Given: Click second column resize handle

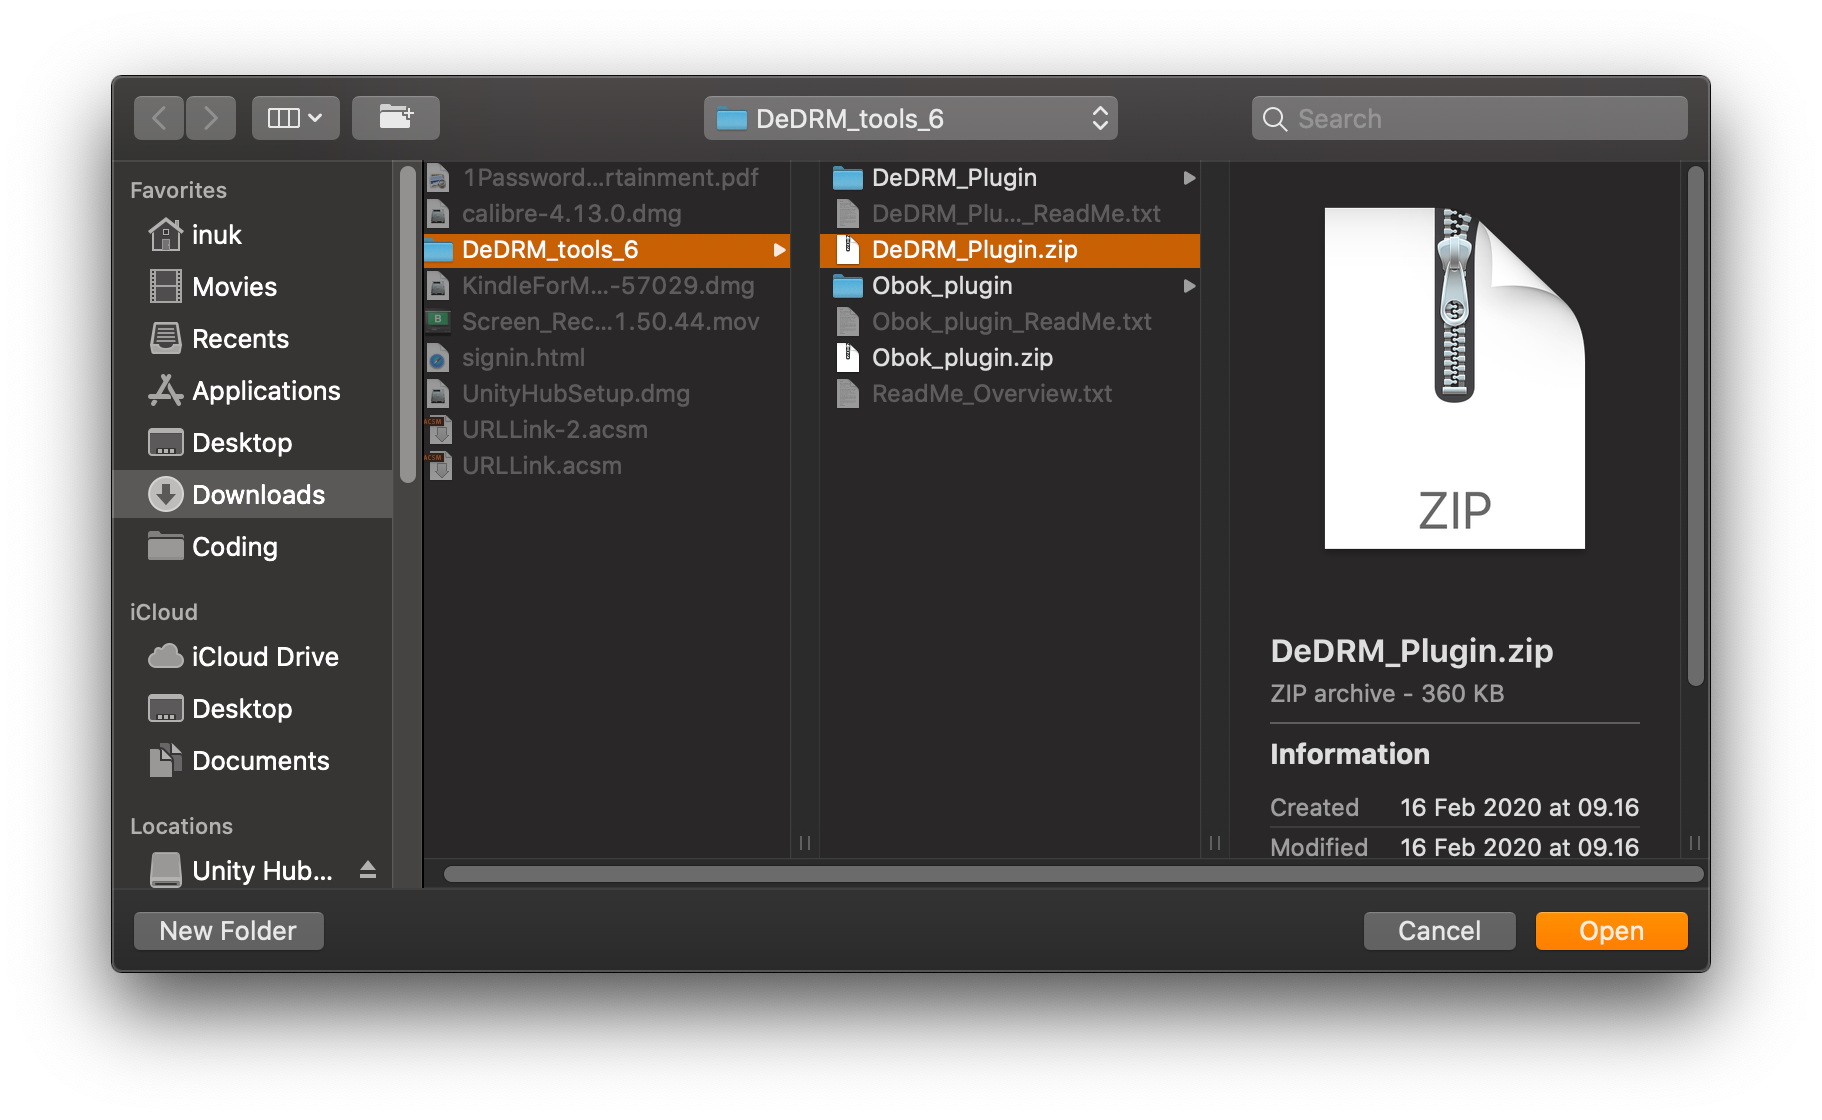Looking at the screenshot, I should (1215, 843).
